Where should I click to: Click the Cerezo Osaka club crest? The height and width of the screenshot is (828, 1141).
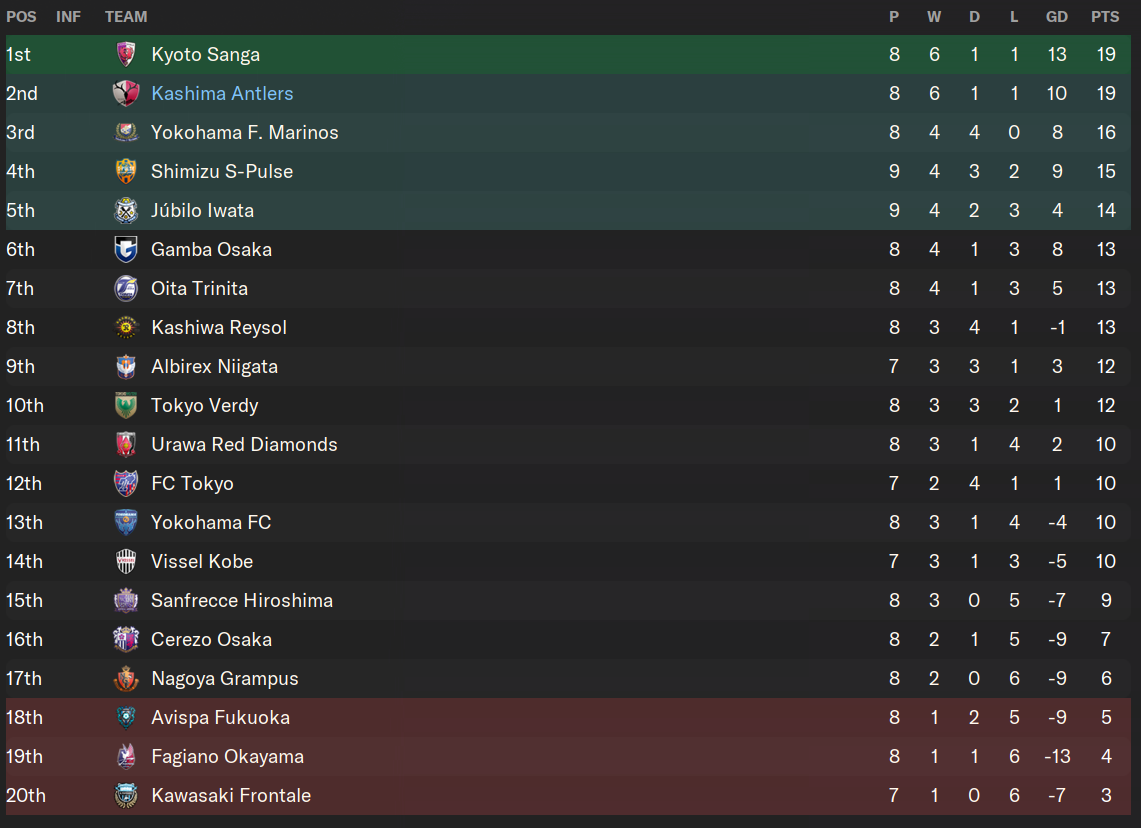coord(126,640)
